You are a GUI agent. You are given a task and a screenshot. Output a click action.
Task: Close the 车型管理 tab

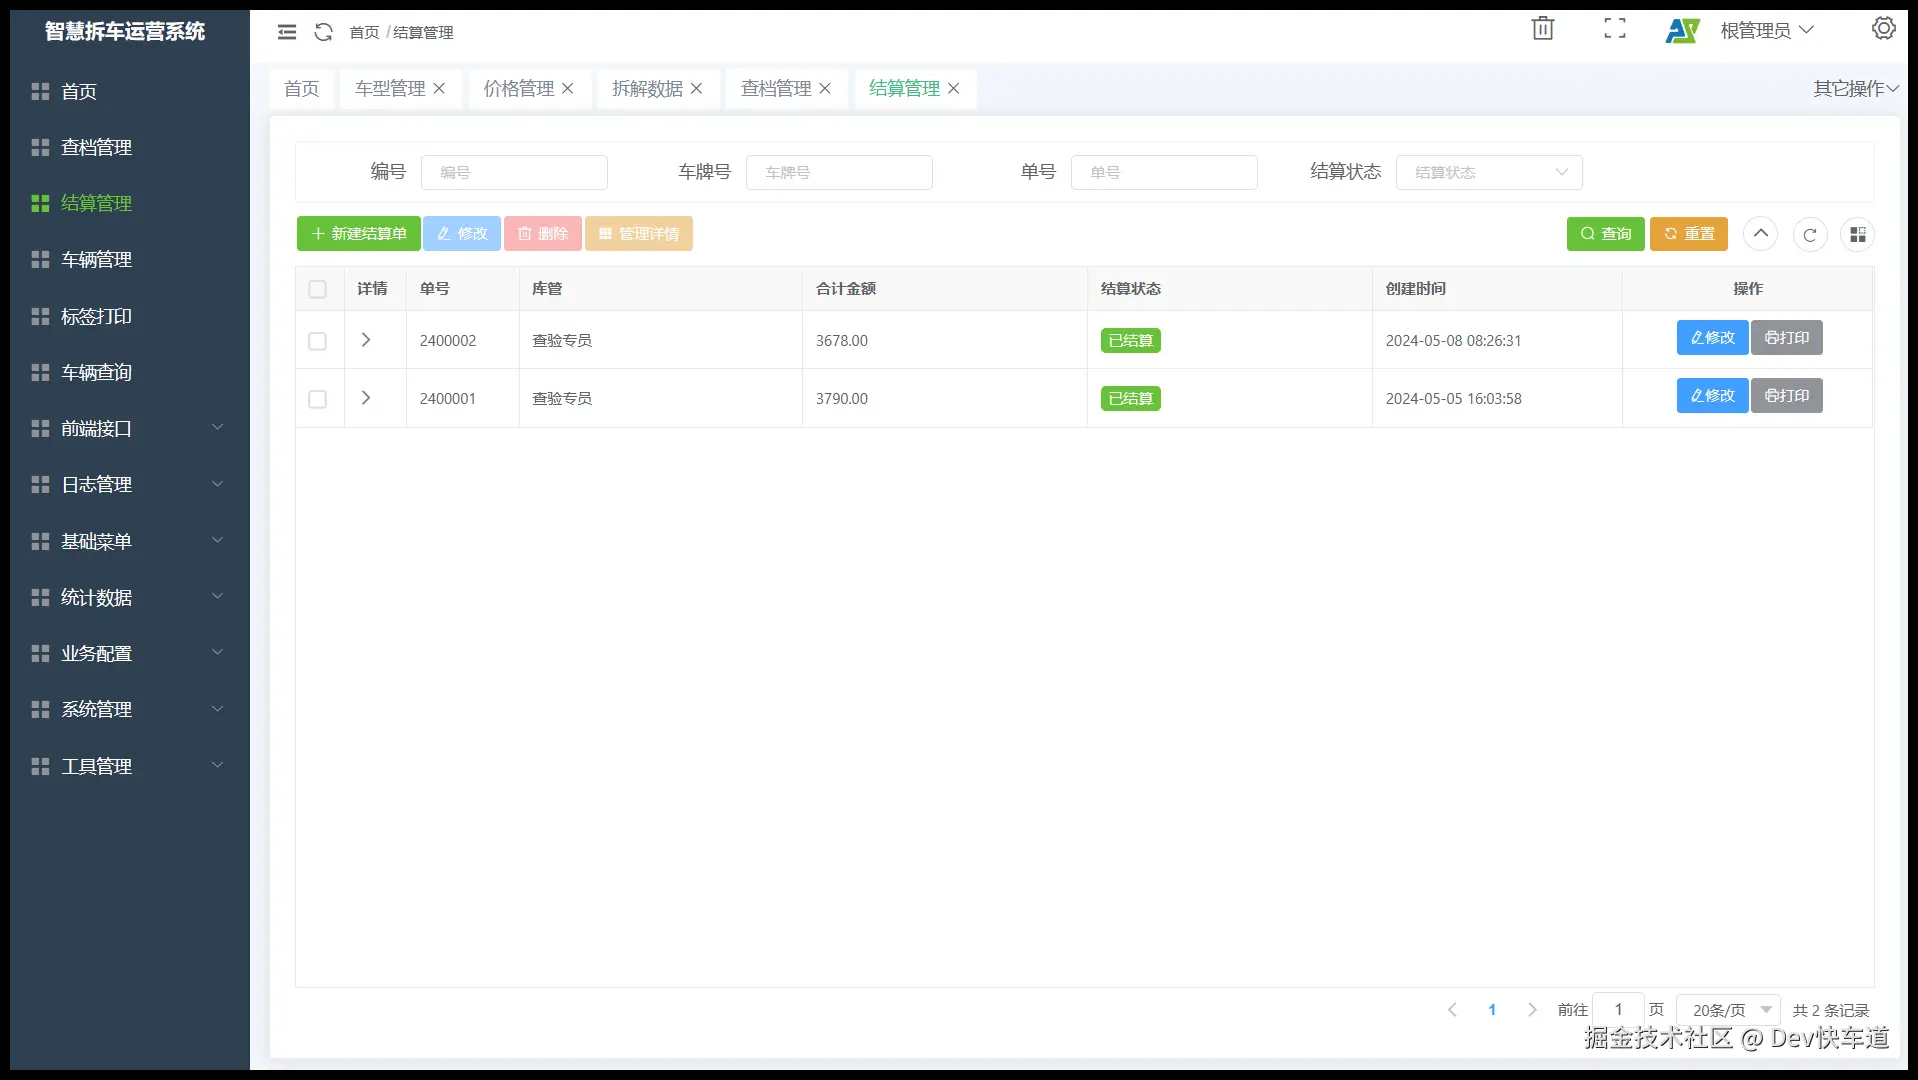439,89
